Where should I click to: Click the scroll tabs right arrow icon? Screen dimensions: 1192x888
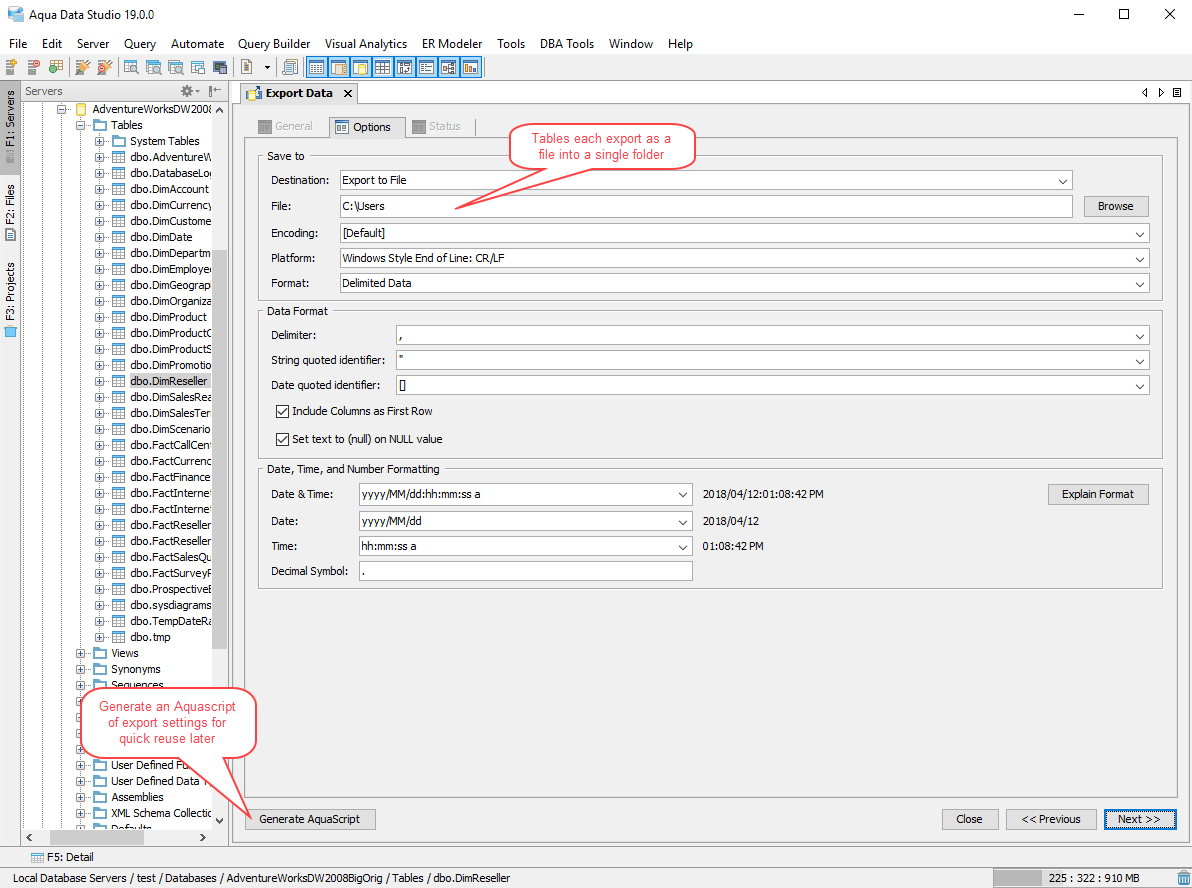pos(1161,93)
